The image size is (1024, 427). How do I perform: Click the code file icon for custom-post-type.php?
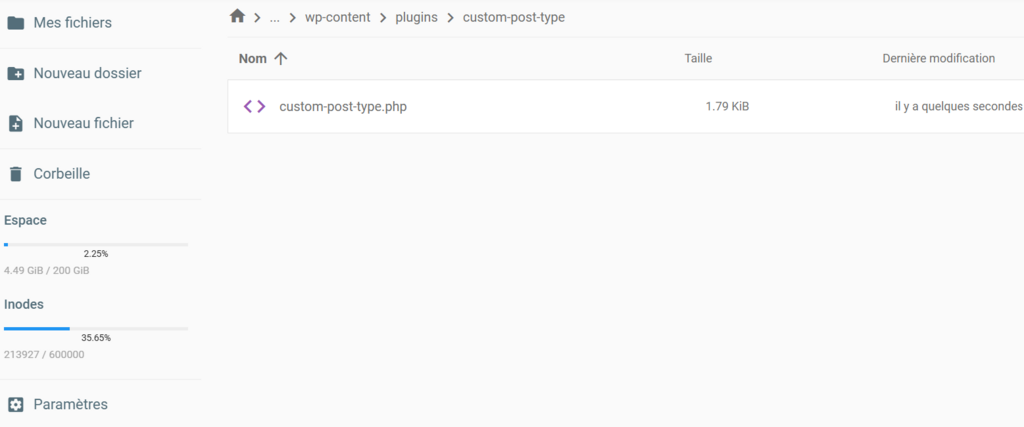pos(255,106)
